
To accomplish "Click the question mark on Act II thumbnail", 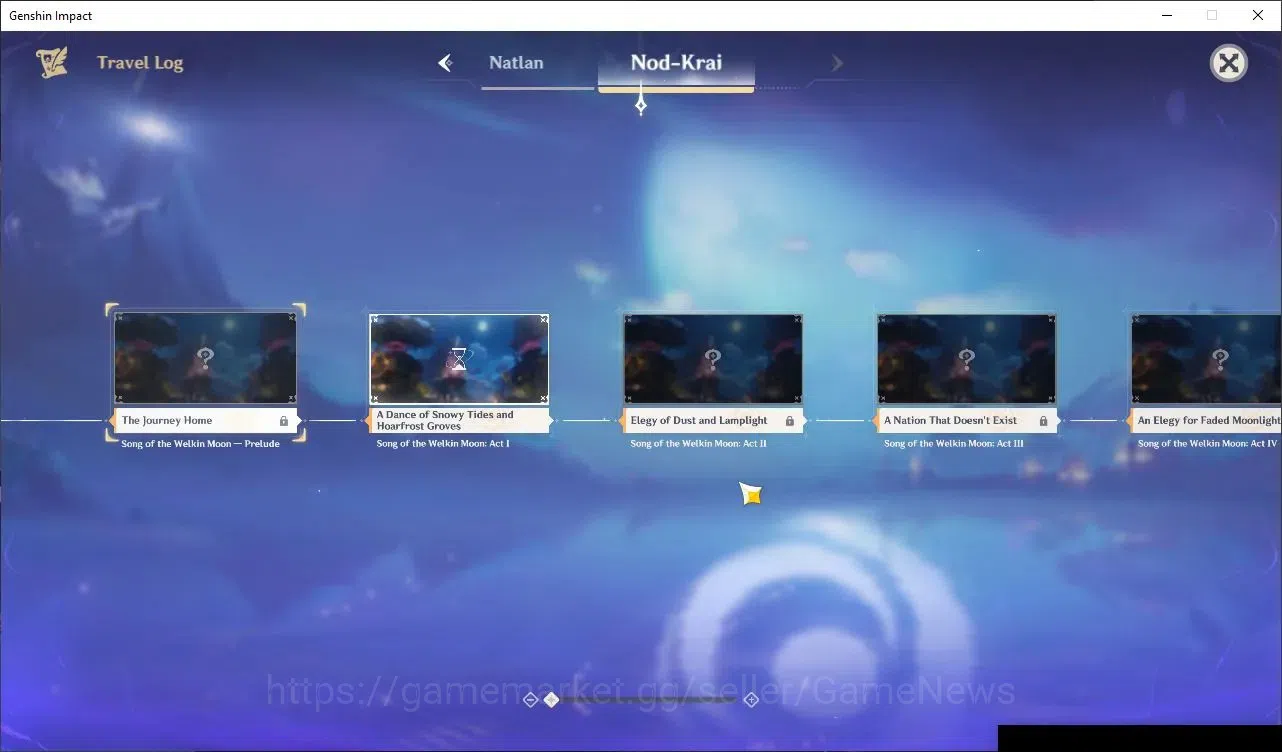I will pos(713,357).
